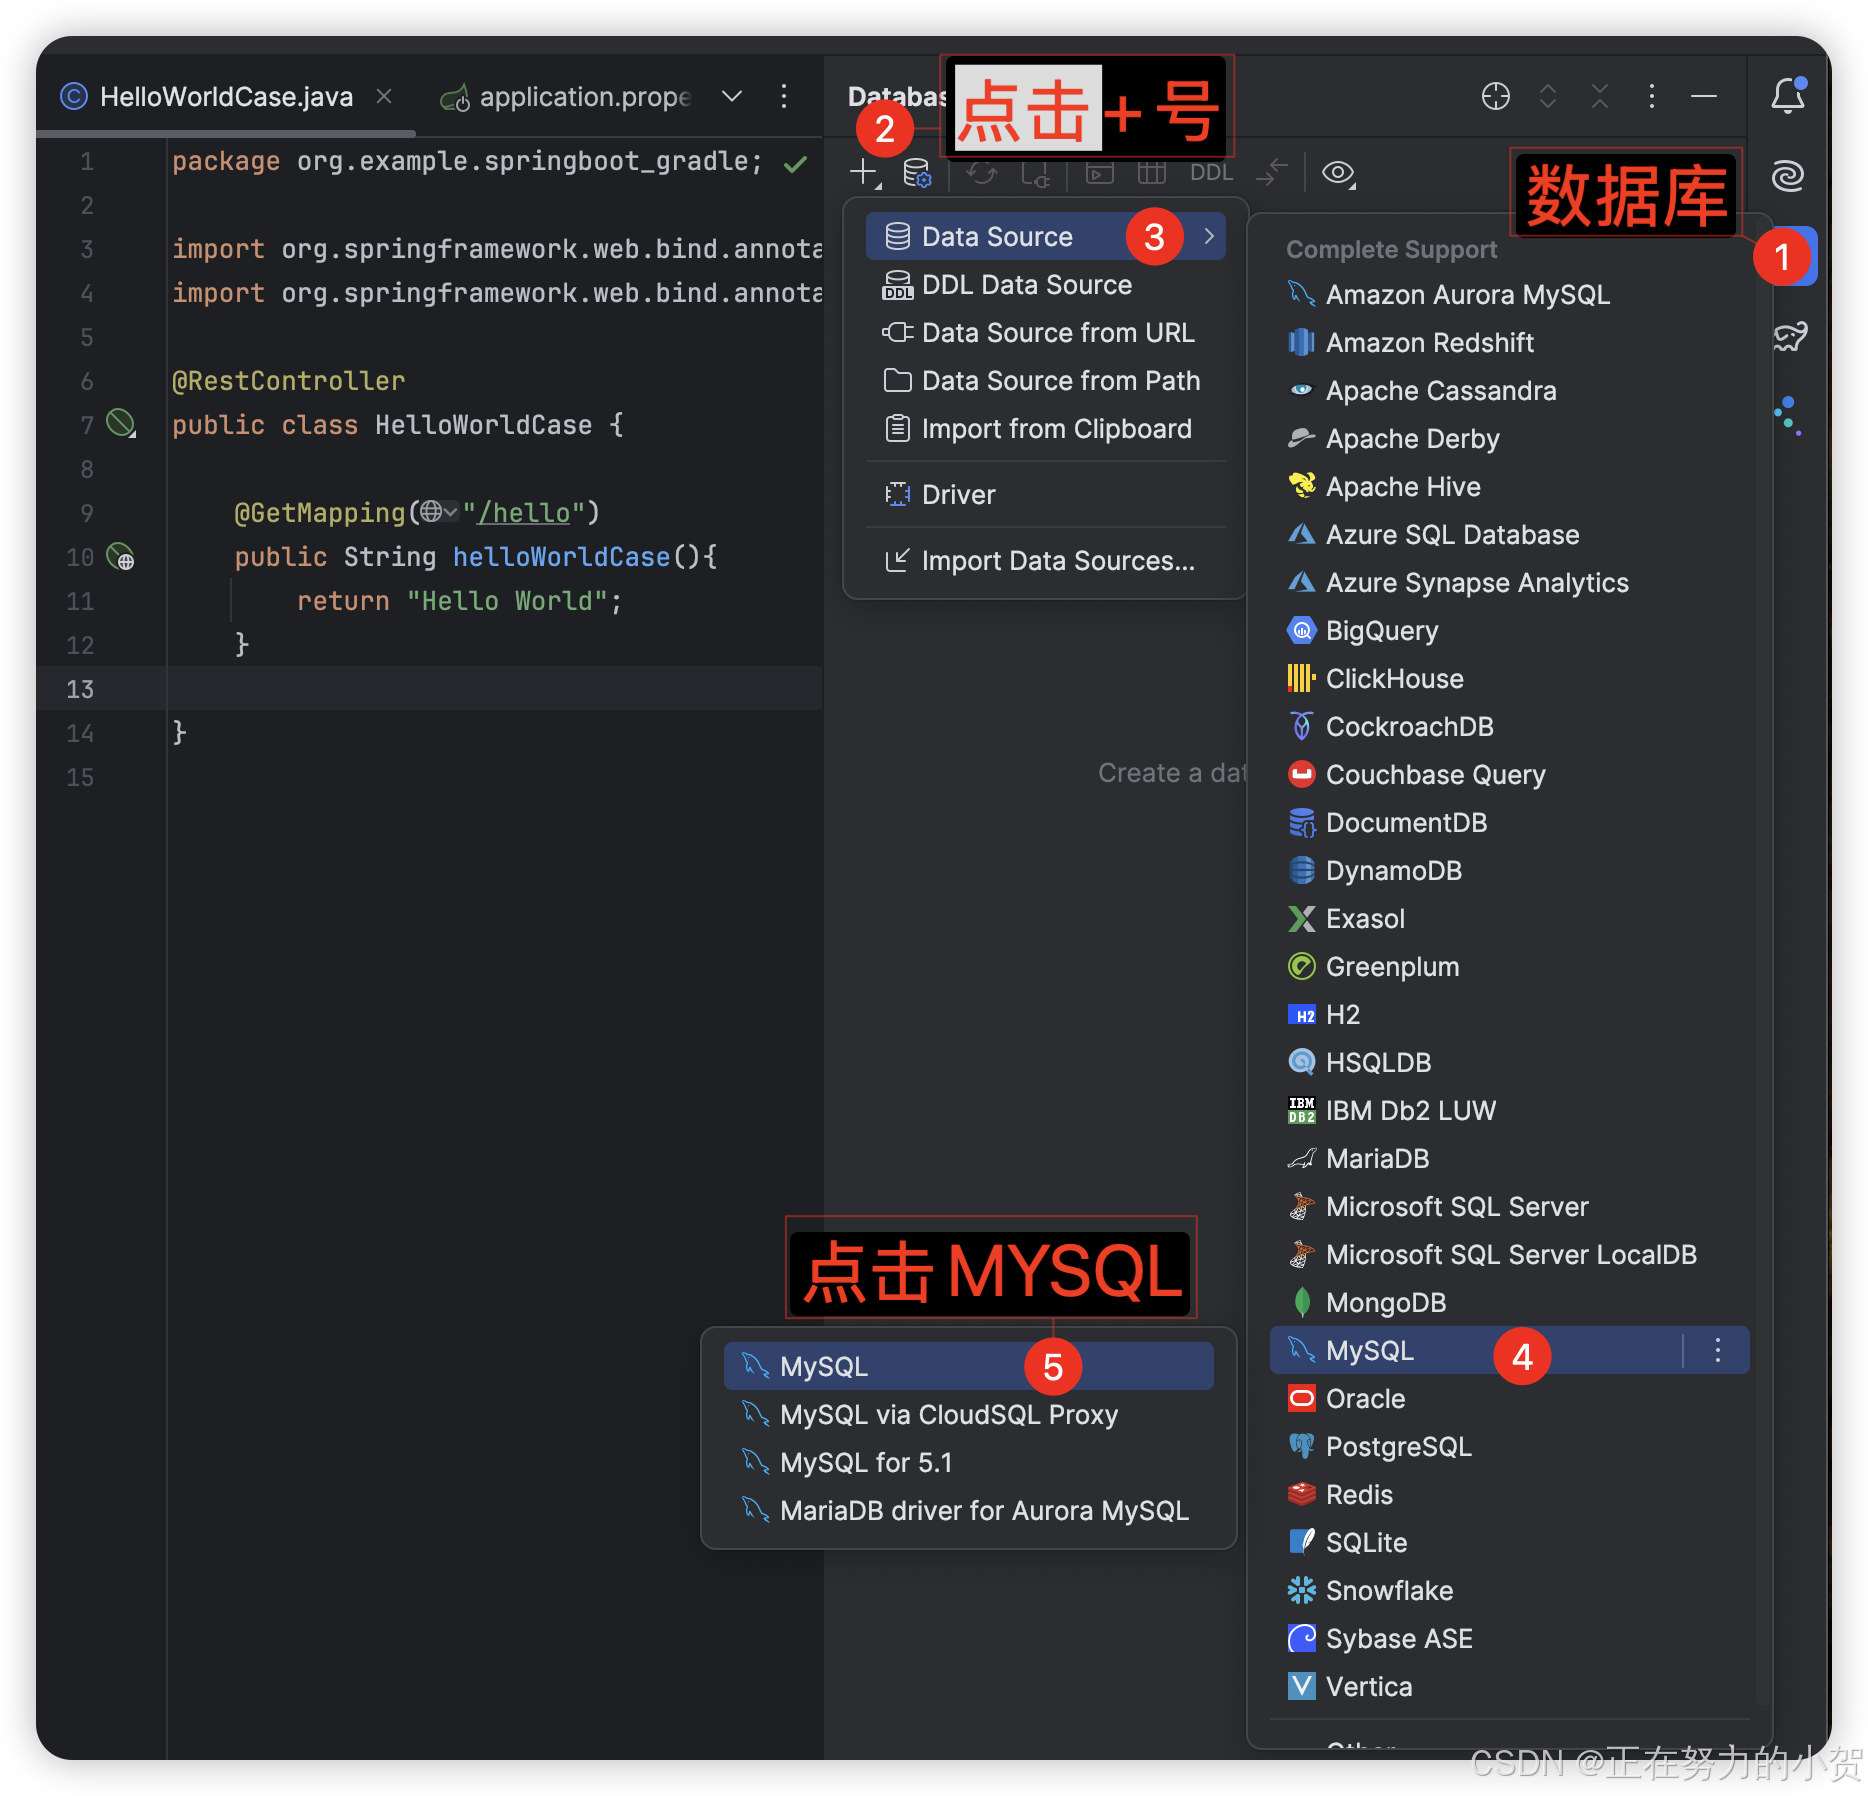
Task: Select the Driver menu entry
Action: point(1045,495)
